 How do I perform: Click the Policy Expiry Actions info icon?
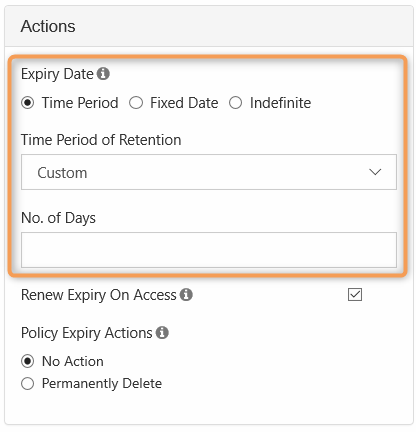tap(162, 333)
